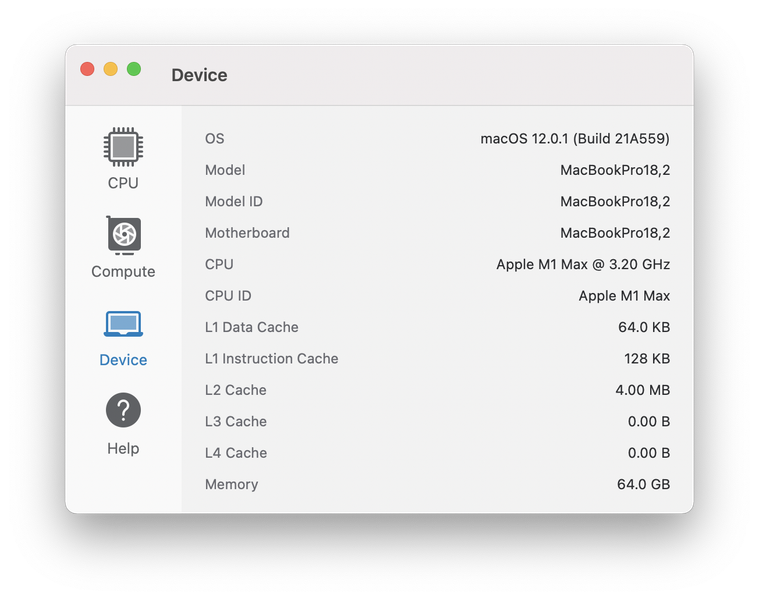This screenshot has width=759, height=600.
Task: Click the Model ID label
Action: click(234, 202)
